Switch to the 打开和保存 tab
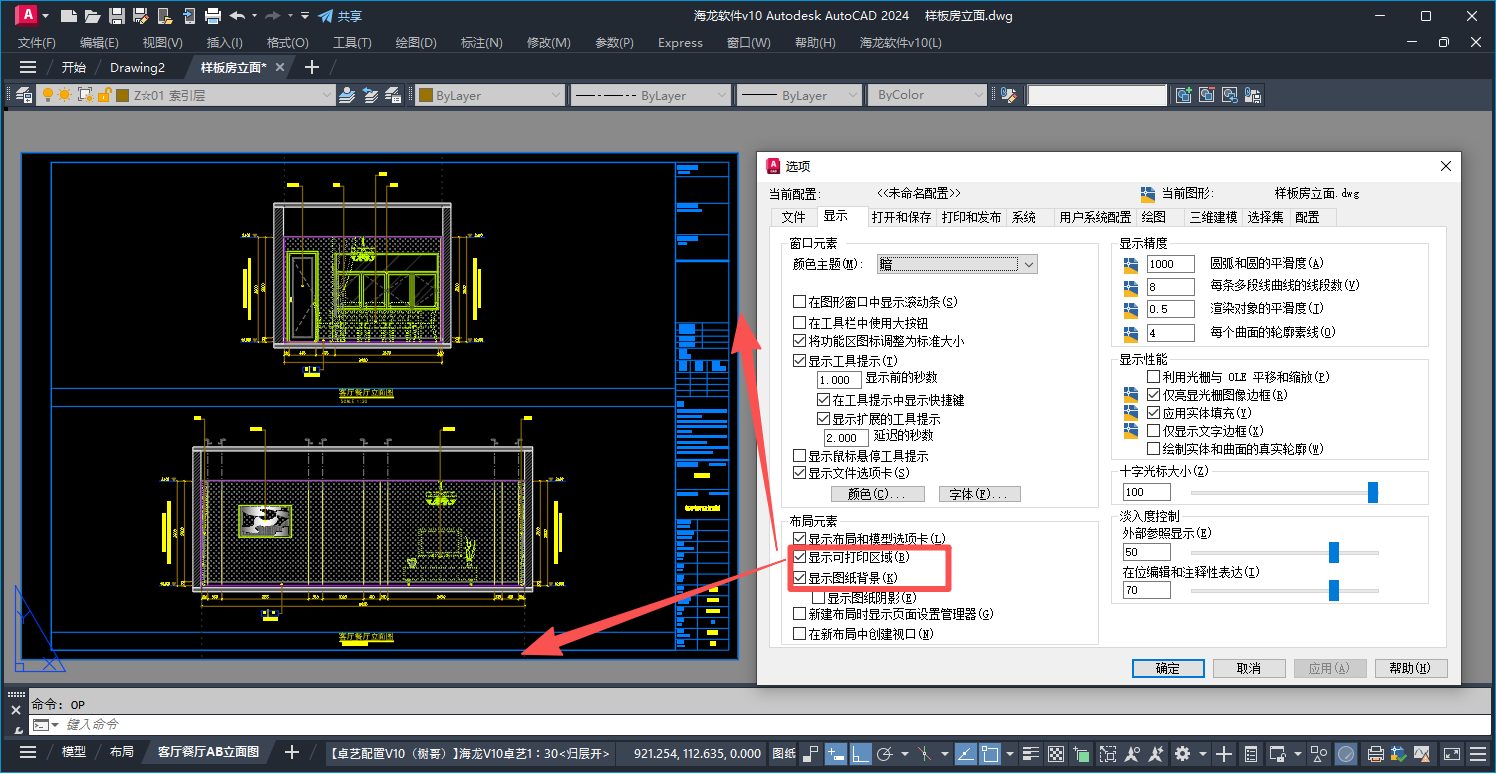Screen dimensions: 1496x774 pyautogui.click(x=901, y=217)
